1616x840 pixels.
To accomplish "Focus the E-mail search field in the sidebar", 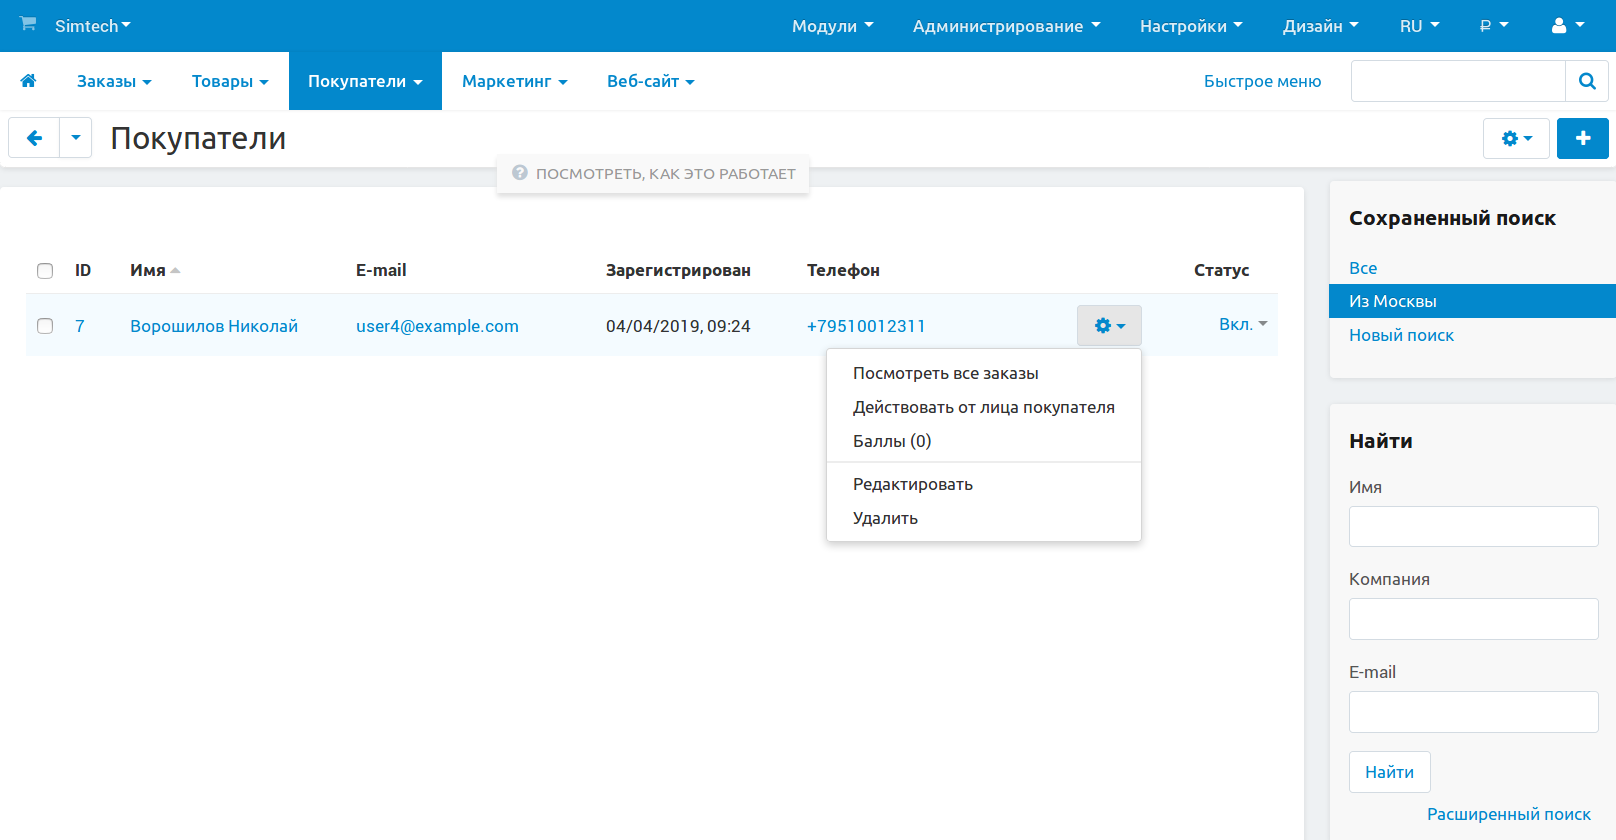I will coord(1473,712).
